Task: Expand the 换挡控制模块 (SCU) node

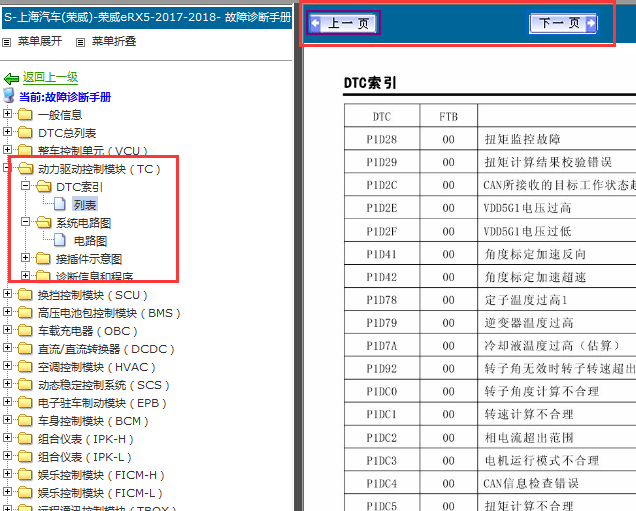Action: pyautogui.click(x=7, y=294)
